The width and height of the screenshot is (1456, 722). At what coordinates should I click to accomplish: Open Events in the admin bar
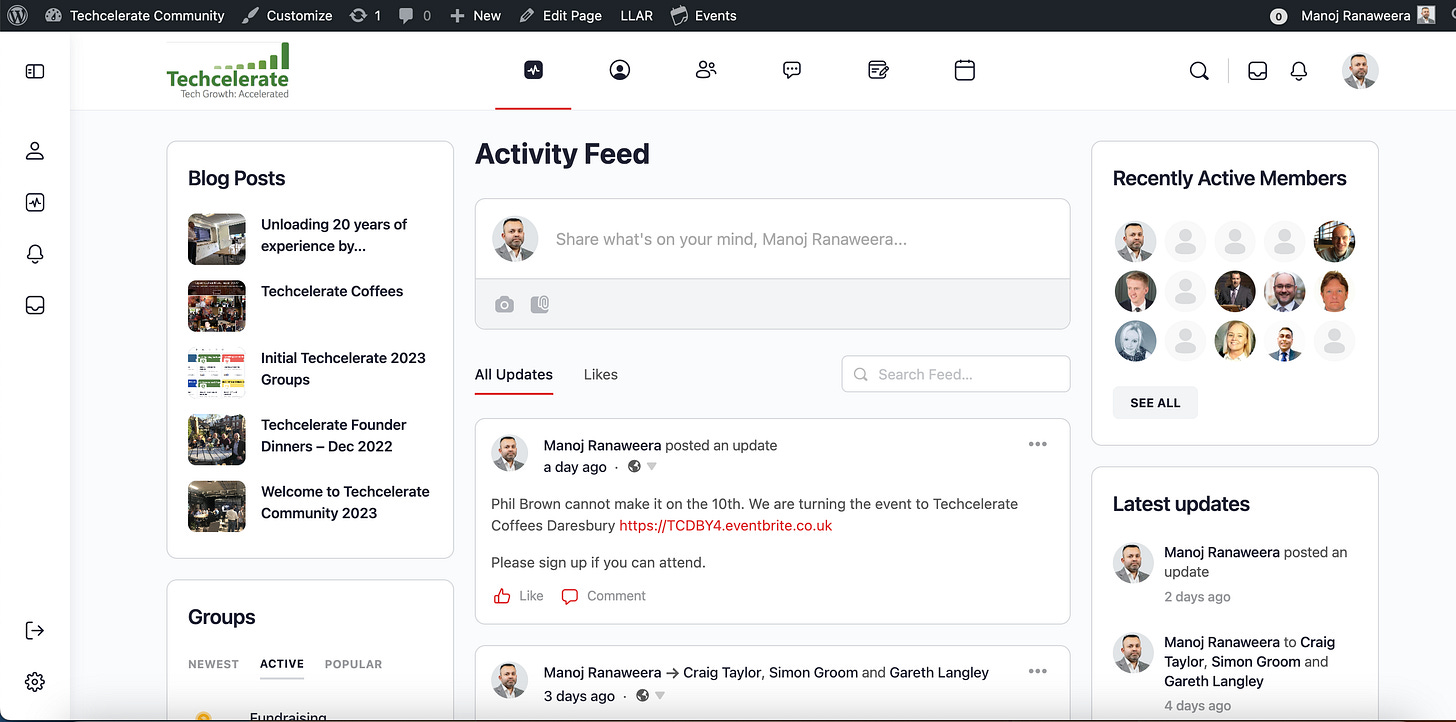click(703, 15)
